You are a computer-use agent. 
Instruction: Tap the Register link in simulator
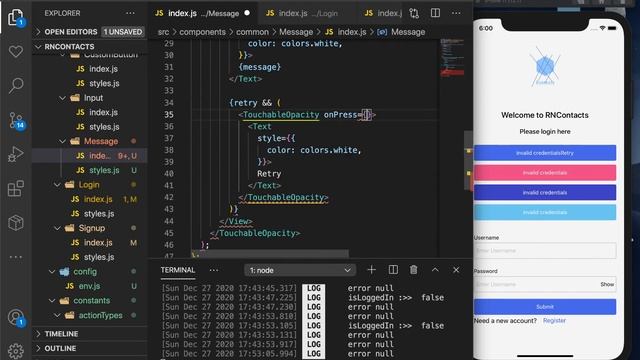tap(554, 321)
